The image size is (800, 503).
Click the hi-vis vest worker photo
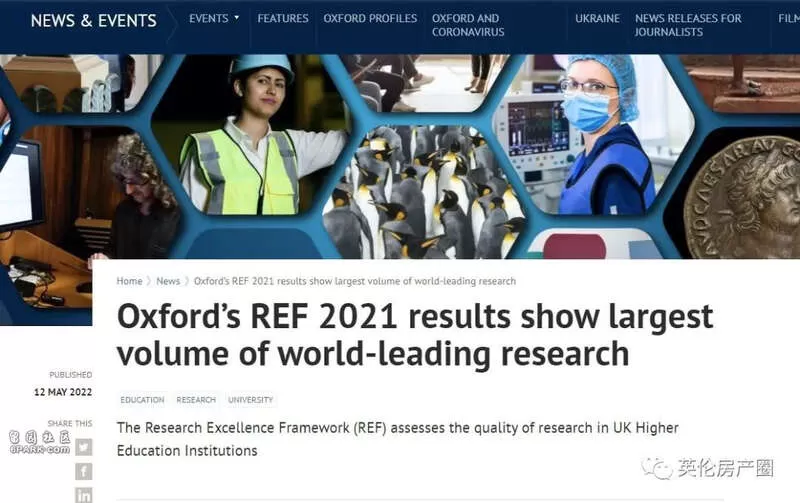pos(253,135)
